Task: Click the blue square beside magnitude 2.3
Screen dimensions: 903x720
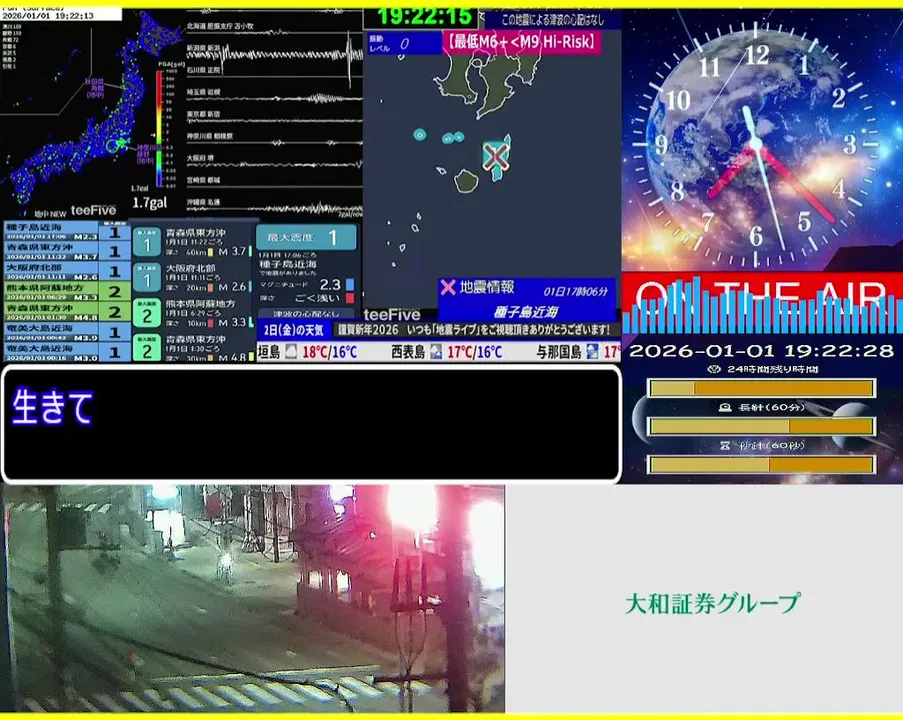Action: point(350,285)
